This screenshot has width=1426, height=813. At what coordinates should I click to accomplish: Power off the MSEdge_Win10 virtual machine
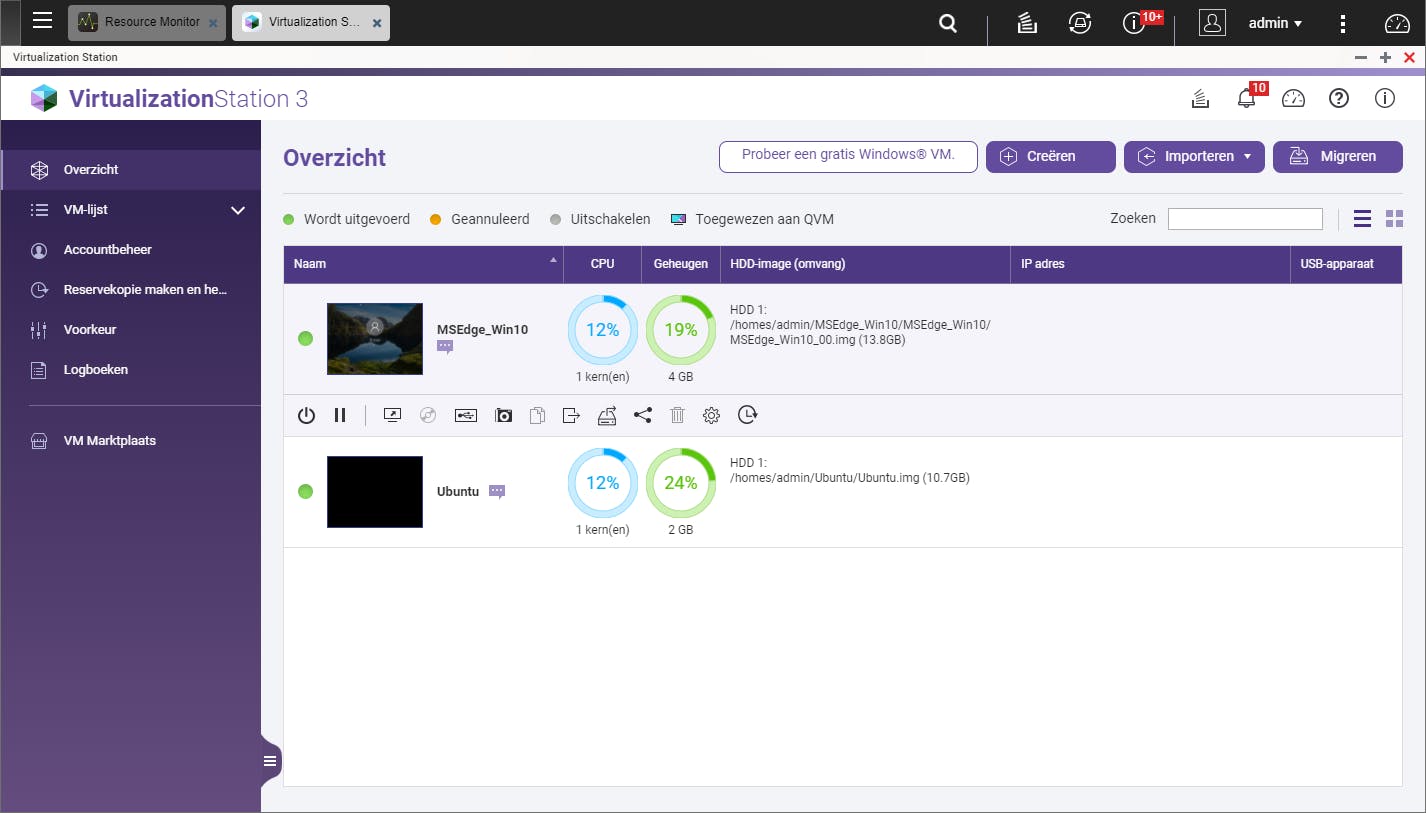pyautogui.click(x=307, y=415)
